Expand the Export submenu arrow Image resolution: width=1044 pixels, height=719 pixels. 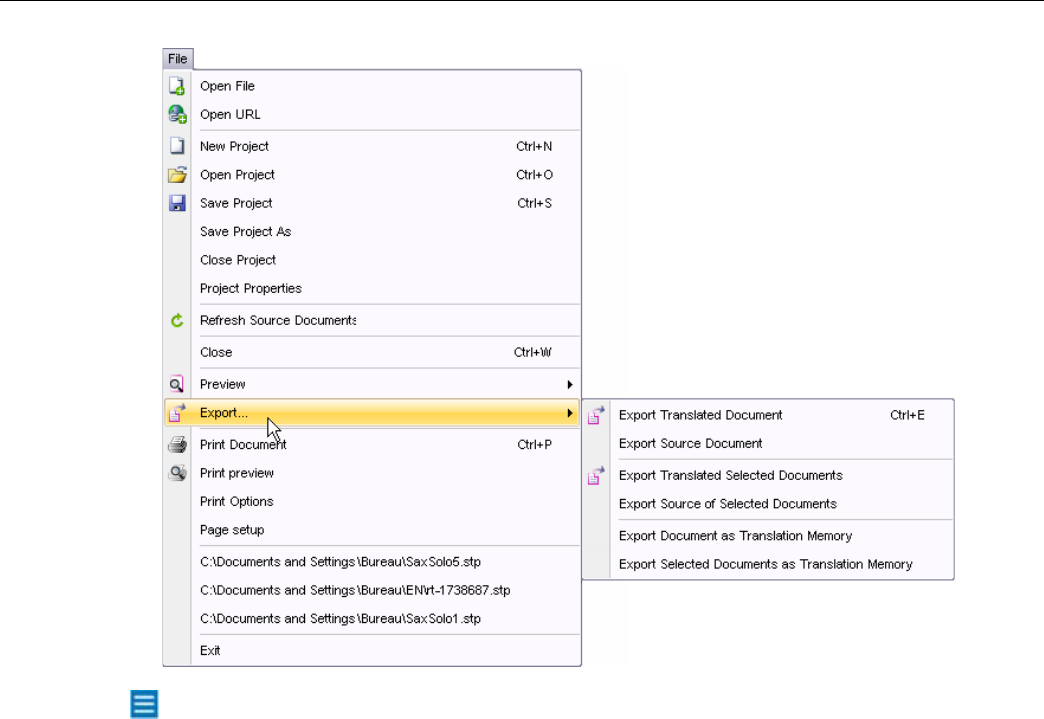point(570,413)
